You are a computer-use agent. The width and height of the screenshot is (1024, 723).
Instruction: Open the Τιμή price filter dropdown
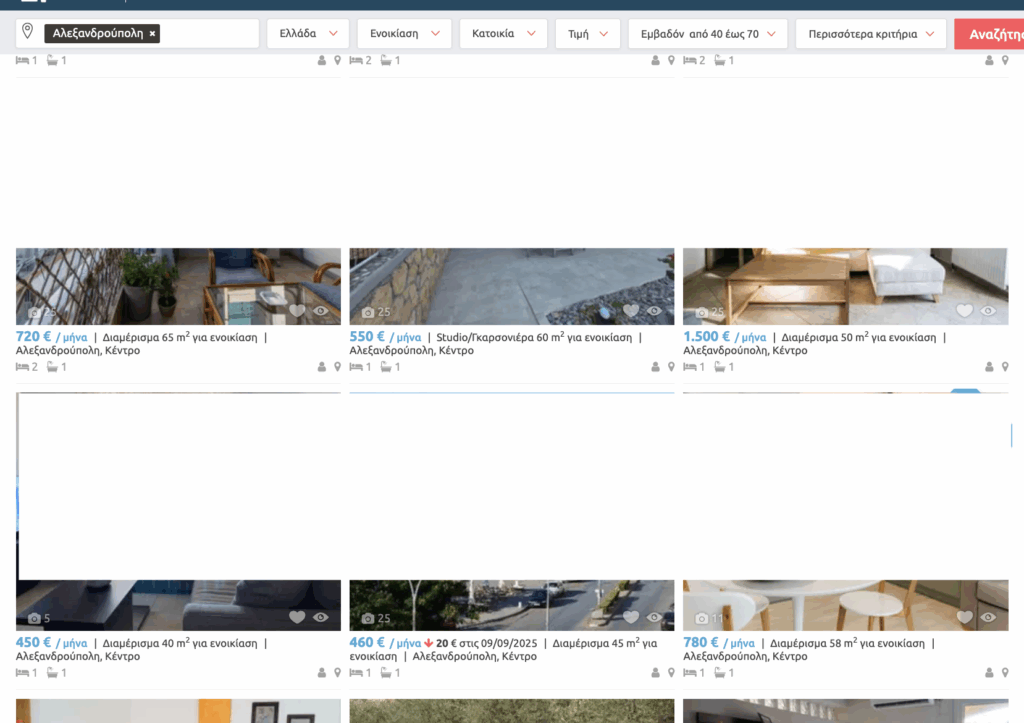point(587,34)
